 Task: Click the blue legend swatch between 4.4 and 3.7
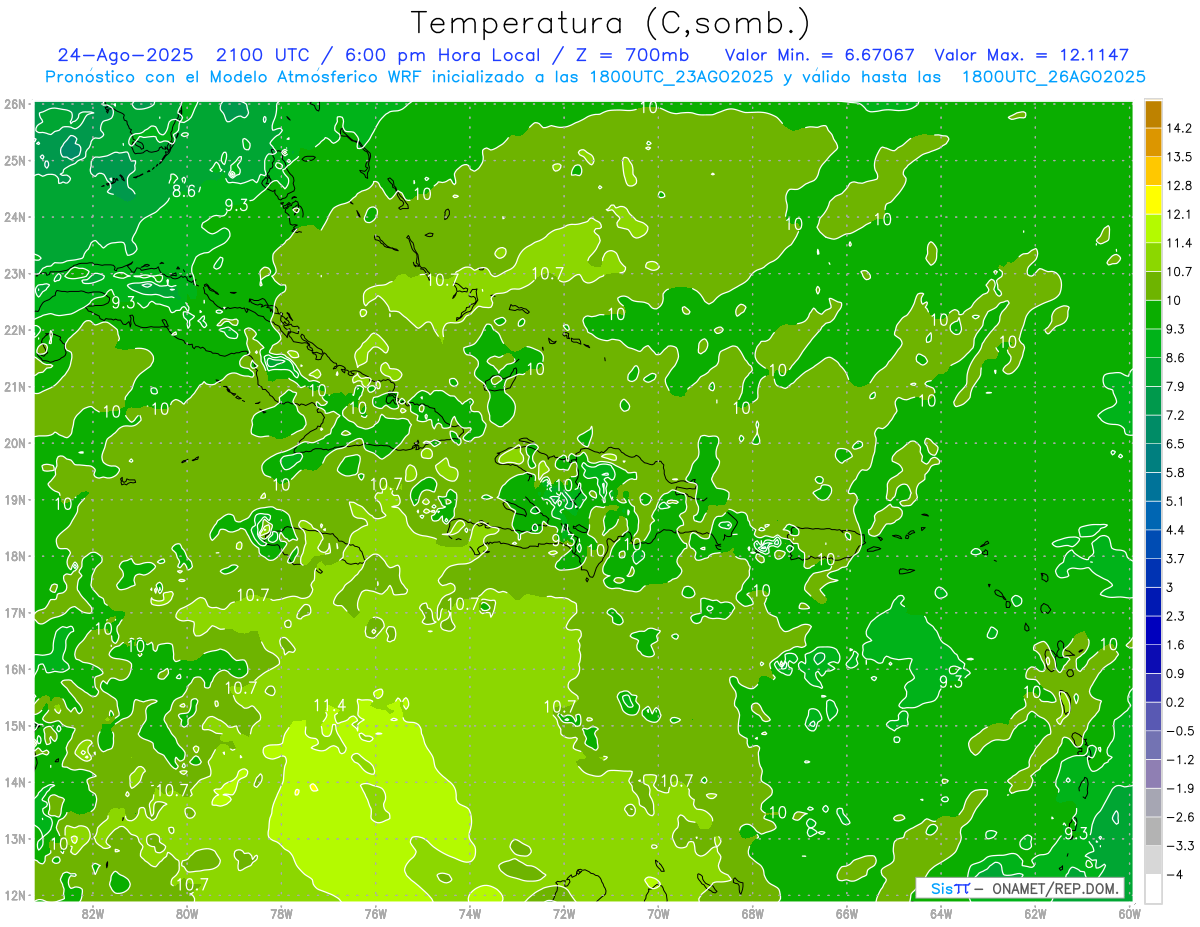coord(1152,544)
